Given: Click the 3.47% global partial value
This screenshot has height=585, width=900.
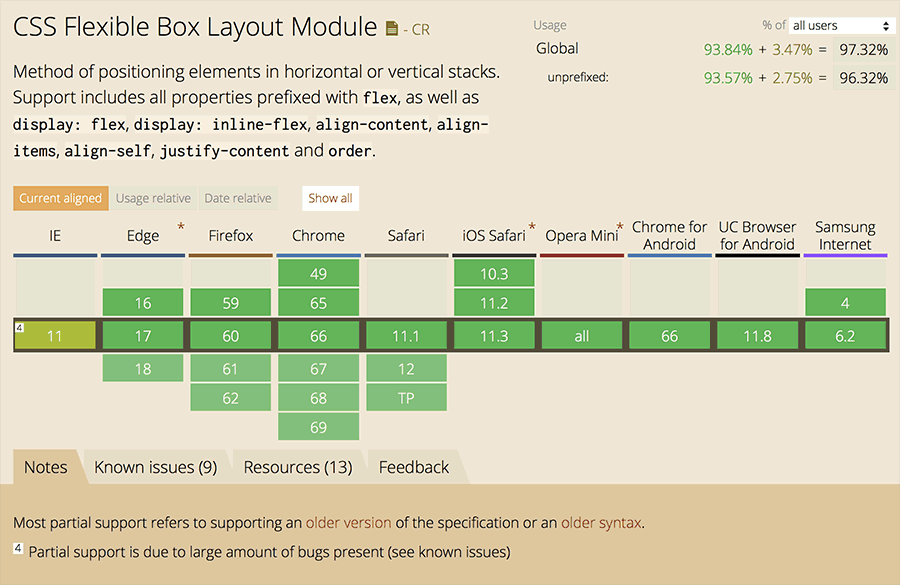Looking at the screenshot, I should [x=792, y=50].
